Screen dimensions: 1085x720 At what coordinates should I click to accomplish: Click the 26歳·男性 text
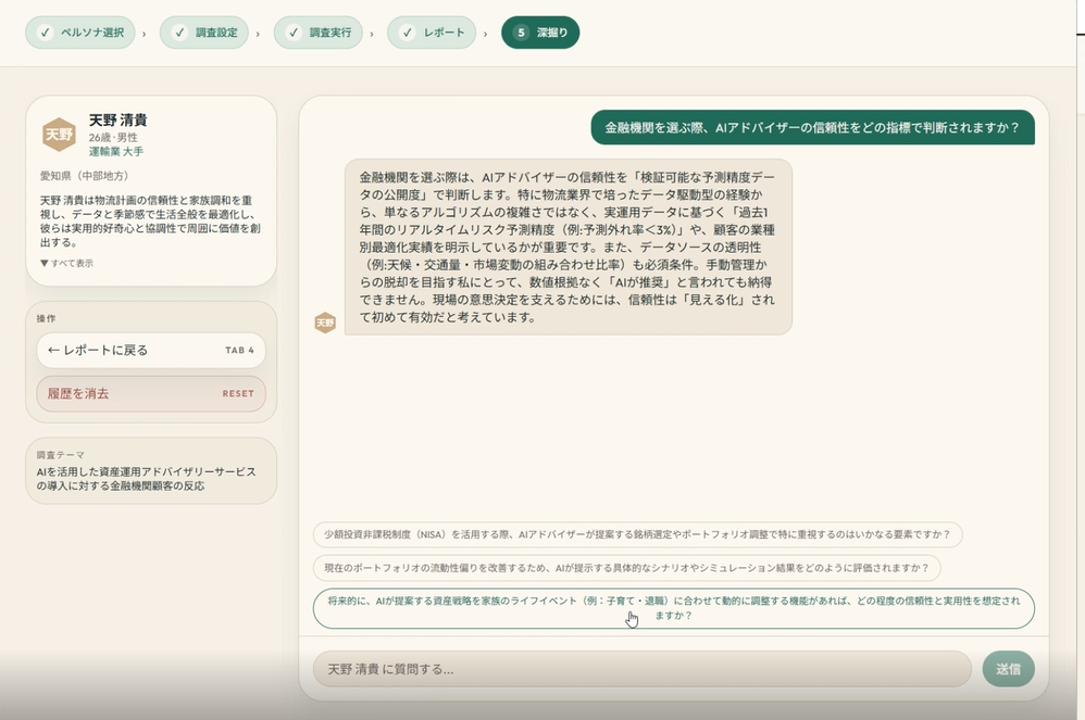(x=113, y=138)
